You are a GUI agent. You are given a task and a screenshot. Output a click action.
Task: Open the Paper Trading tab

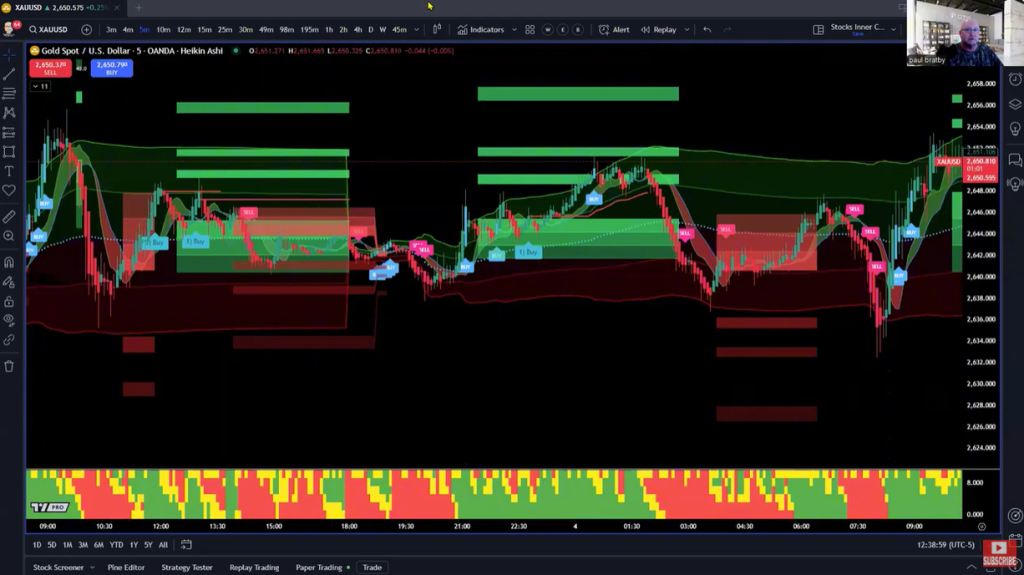tap(319, 567)
